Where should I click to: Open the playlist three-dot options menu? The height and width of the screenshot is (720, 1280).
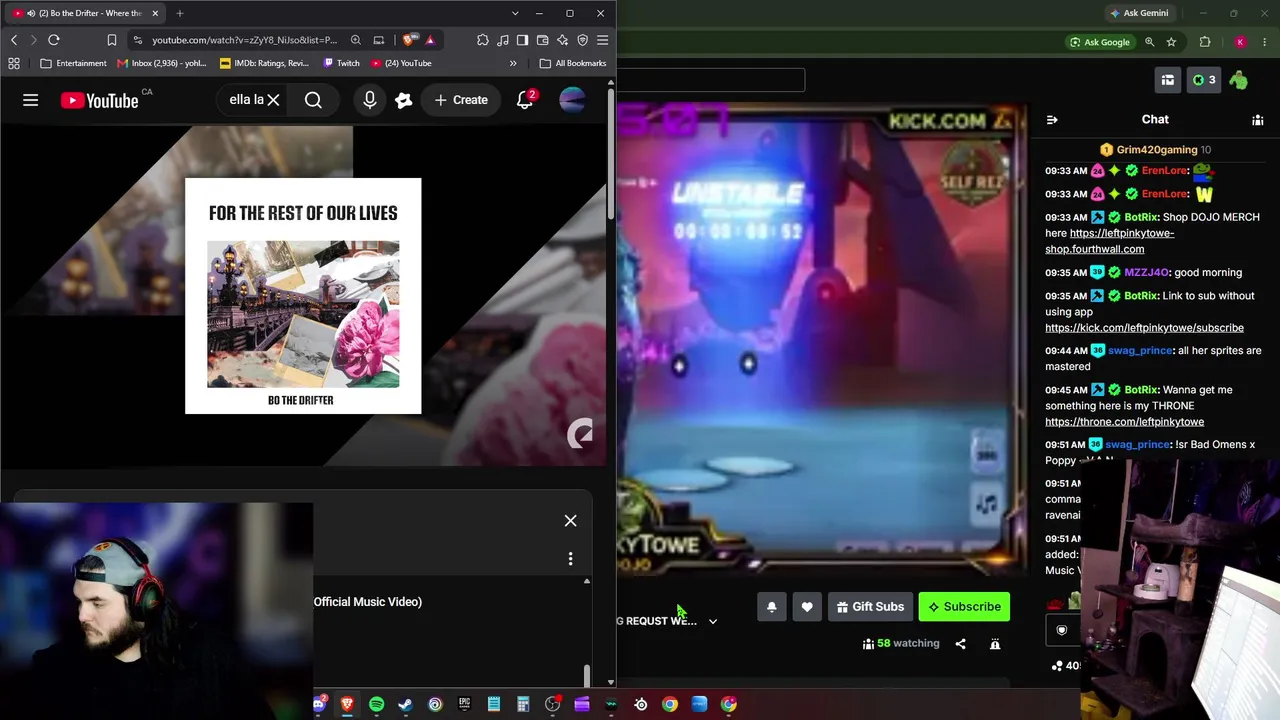coord(570,559)
